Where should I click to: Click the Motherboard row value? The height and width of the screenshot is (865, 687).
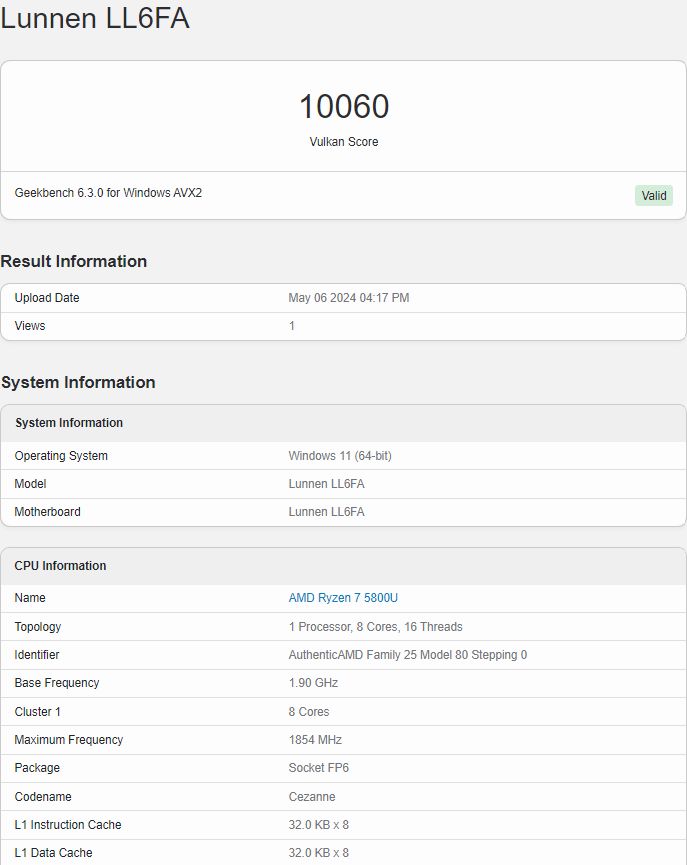coord(326,512)
